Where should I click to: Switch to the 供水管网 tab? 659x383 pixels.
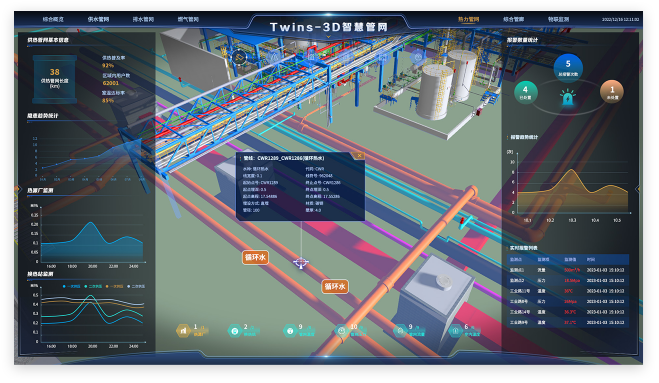click(x=98, y=19)
